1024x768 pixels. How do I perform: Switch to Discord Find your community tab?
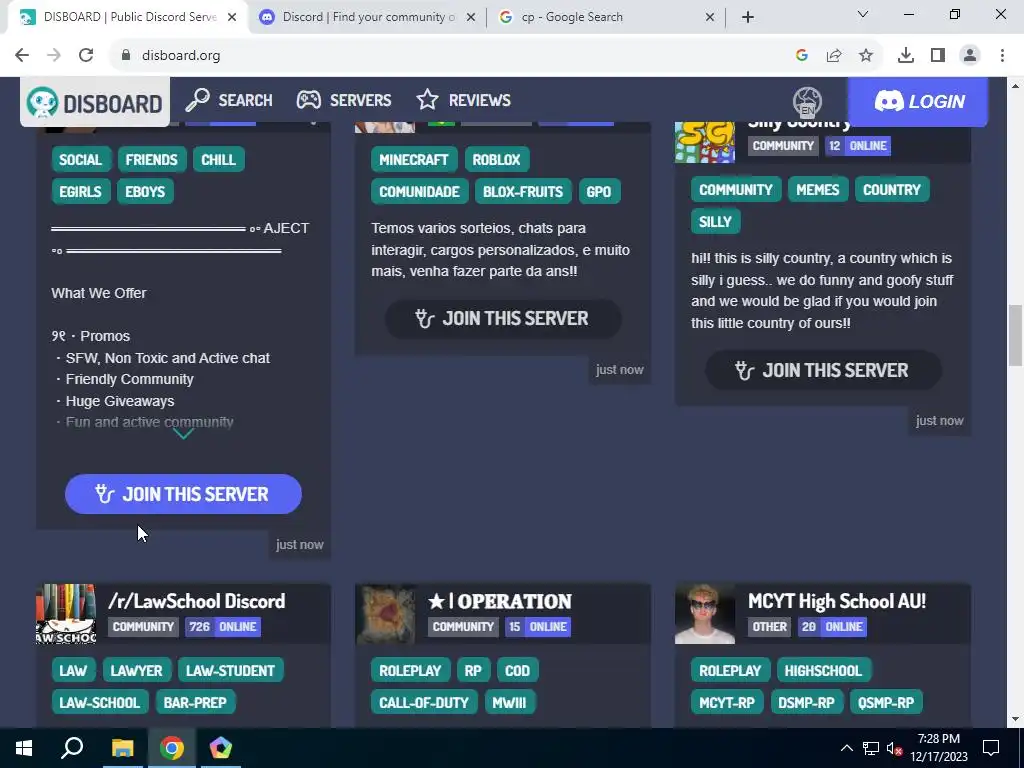(368, 17)
